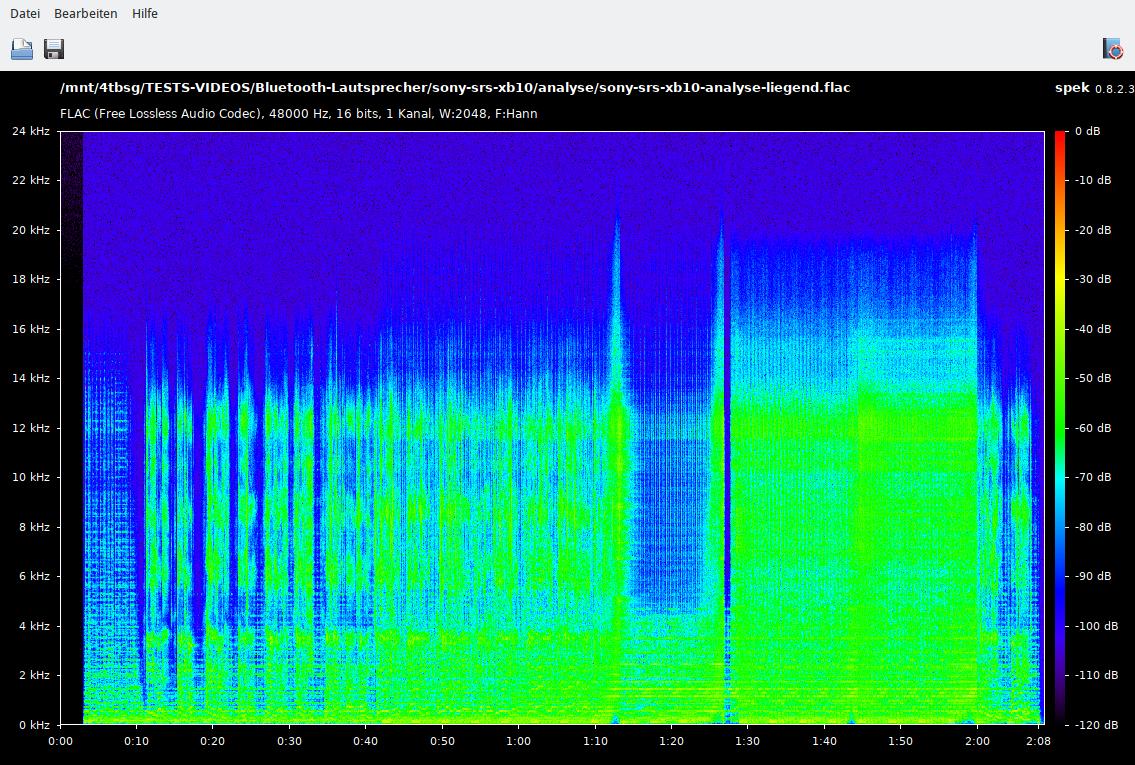Image resolution: width=1135 pixels, height=765 pixels.
Task: Click the 20 kHz axis label
Action: [x=30, y=230]
